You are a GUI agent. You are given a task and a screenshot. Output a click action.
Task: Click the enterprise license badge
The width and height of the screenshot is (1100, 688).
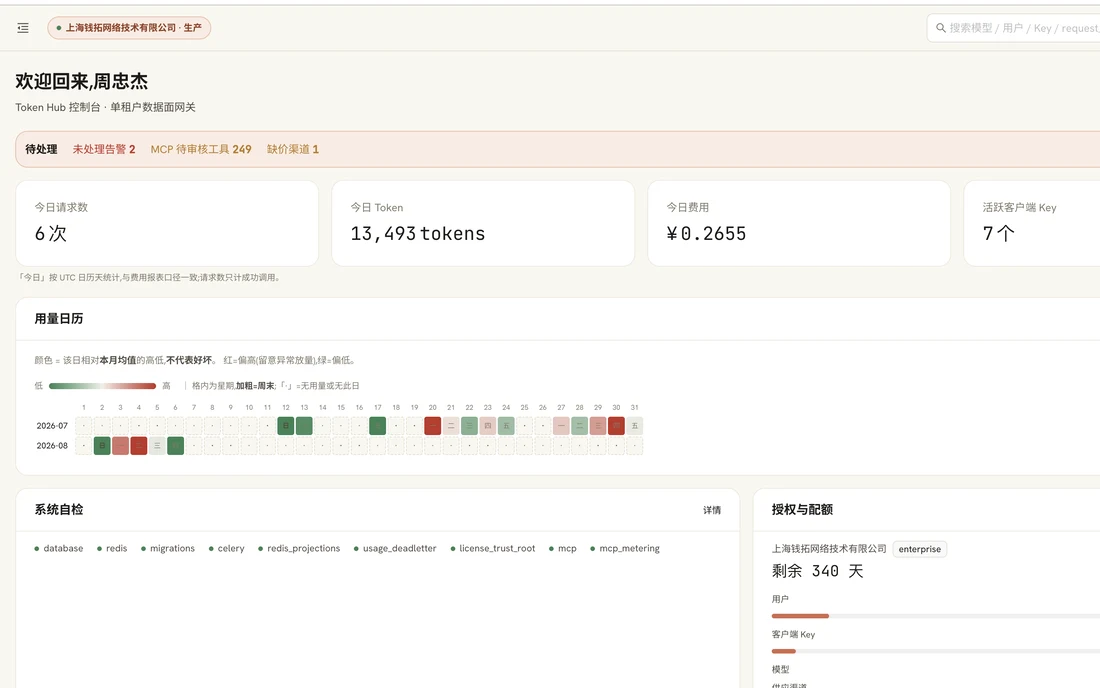[920, 549]
